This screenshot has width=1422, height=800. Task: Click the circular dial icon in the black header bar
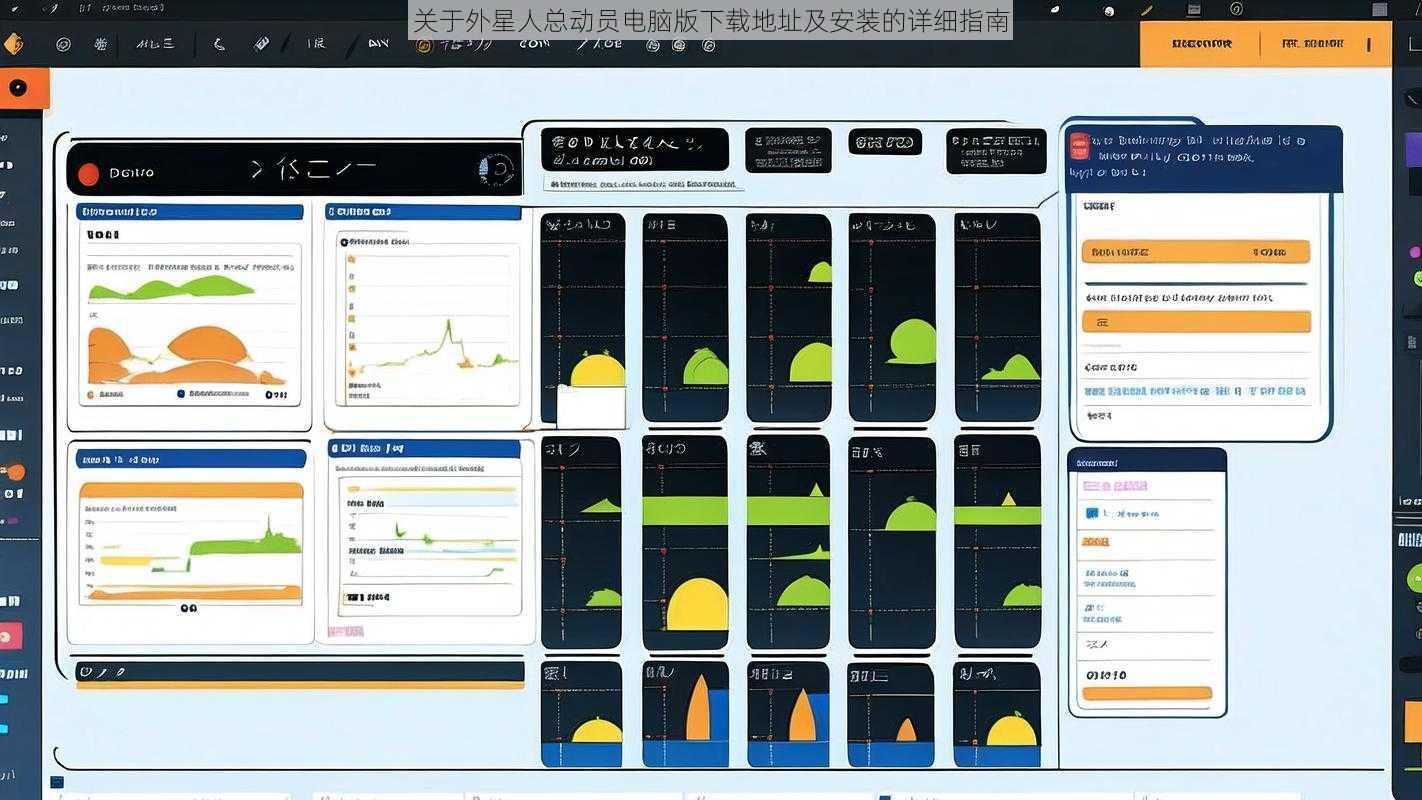tap(495, 170)
